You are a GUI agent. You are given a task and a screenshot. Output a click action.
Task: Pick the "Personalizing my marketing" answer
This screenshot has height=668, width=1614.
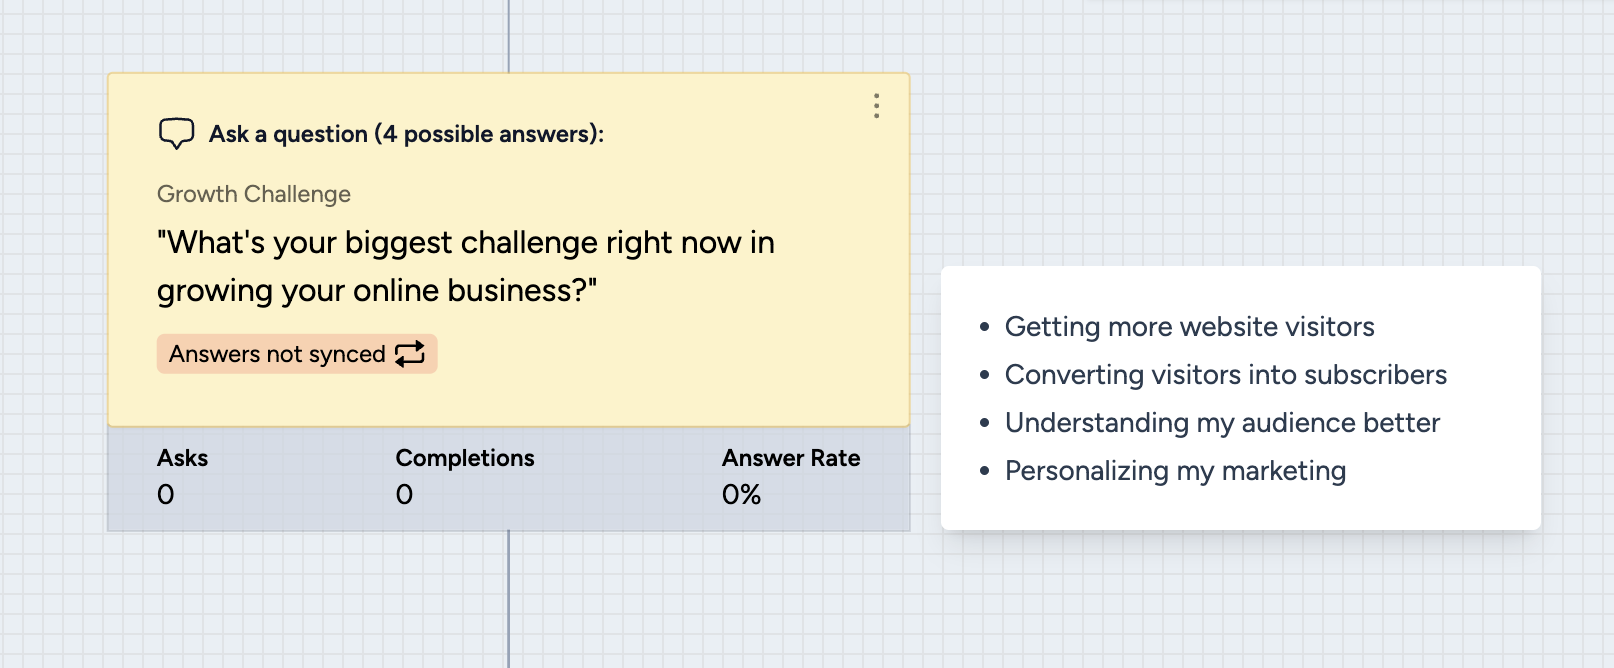click(1175, 471)
